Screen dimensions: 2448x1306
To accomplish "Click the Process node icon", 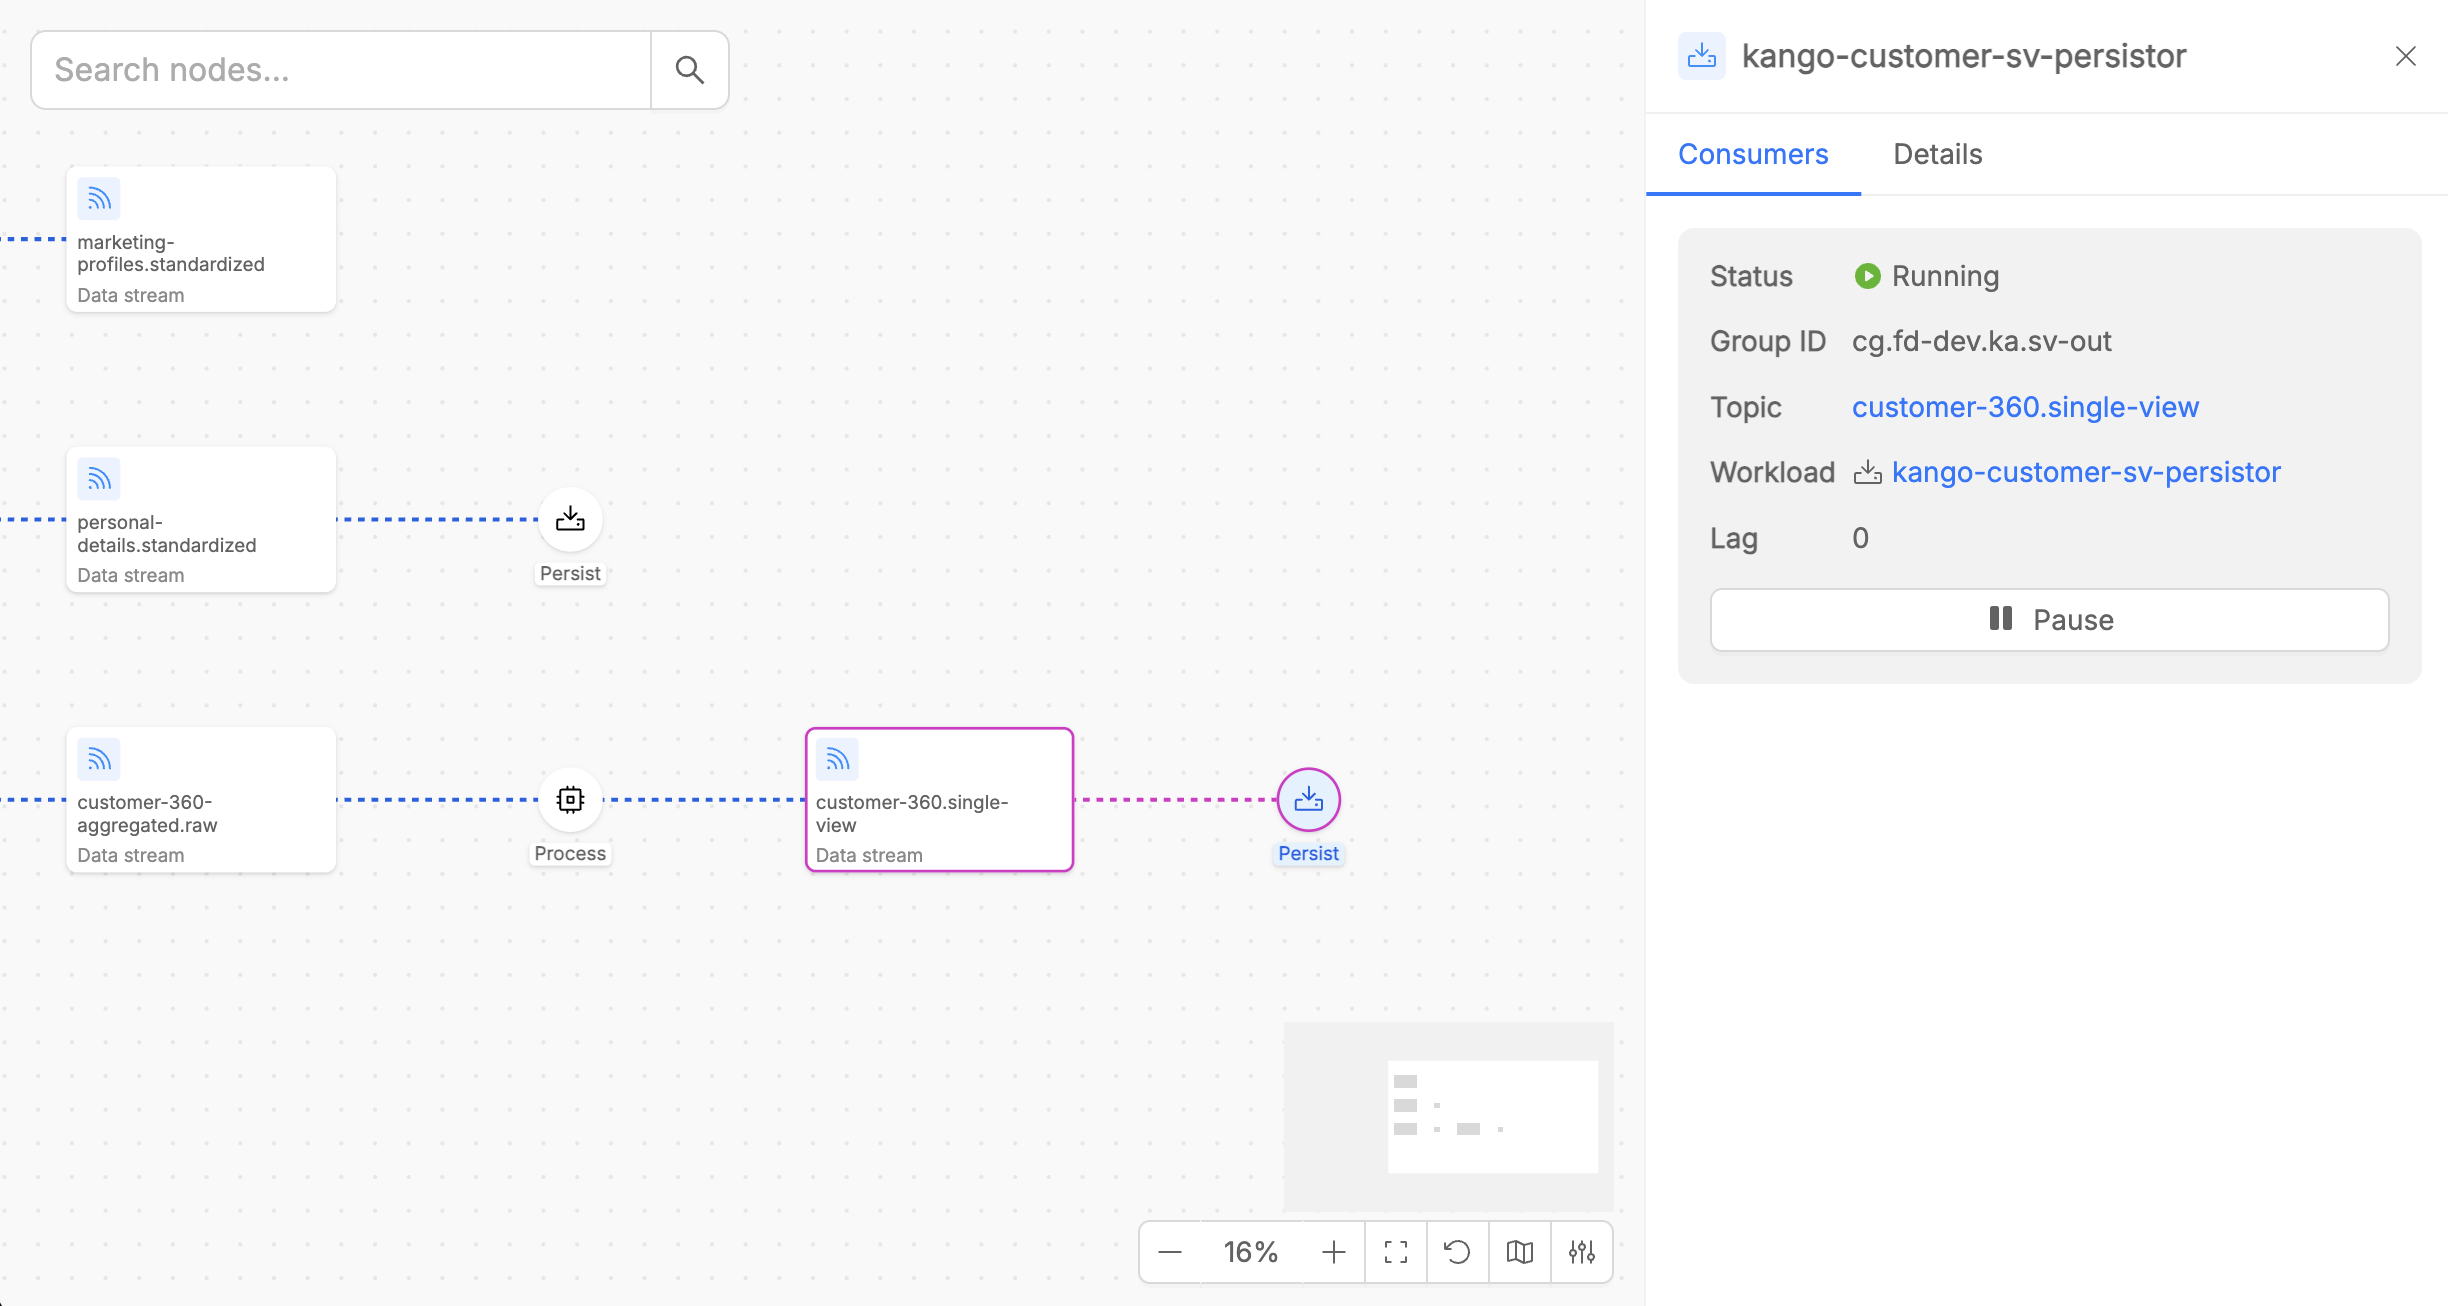I will coord(570,799).
